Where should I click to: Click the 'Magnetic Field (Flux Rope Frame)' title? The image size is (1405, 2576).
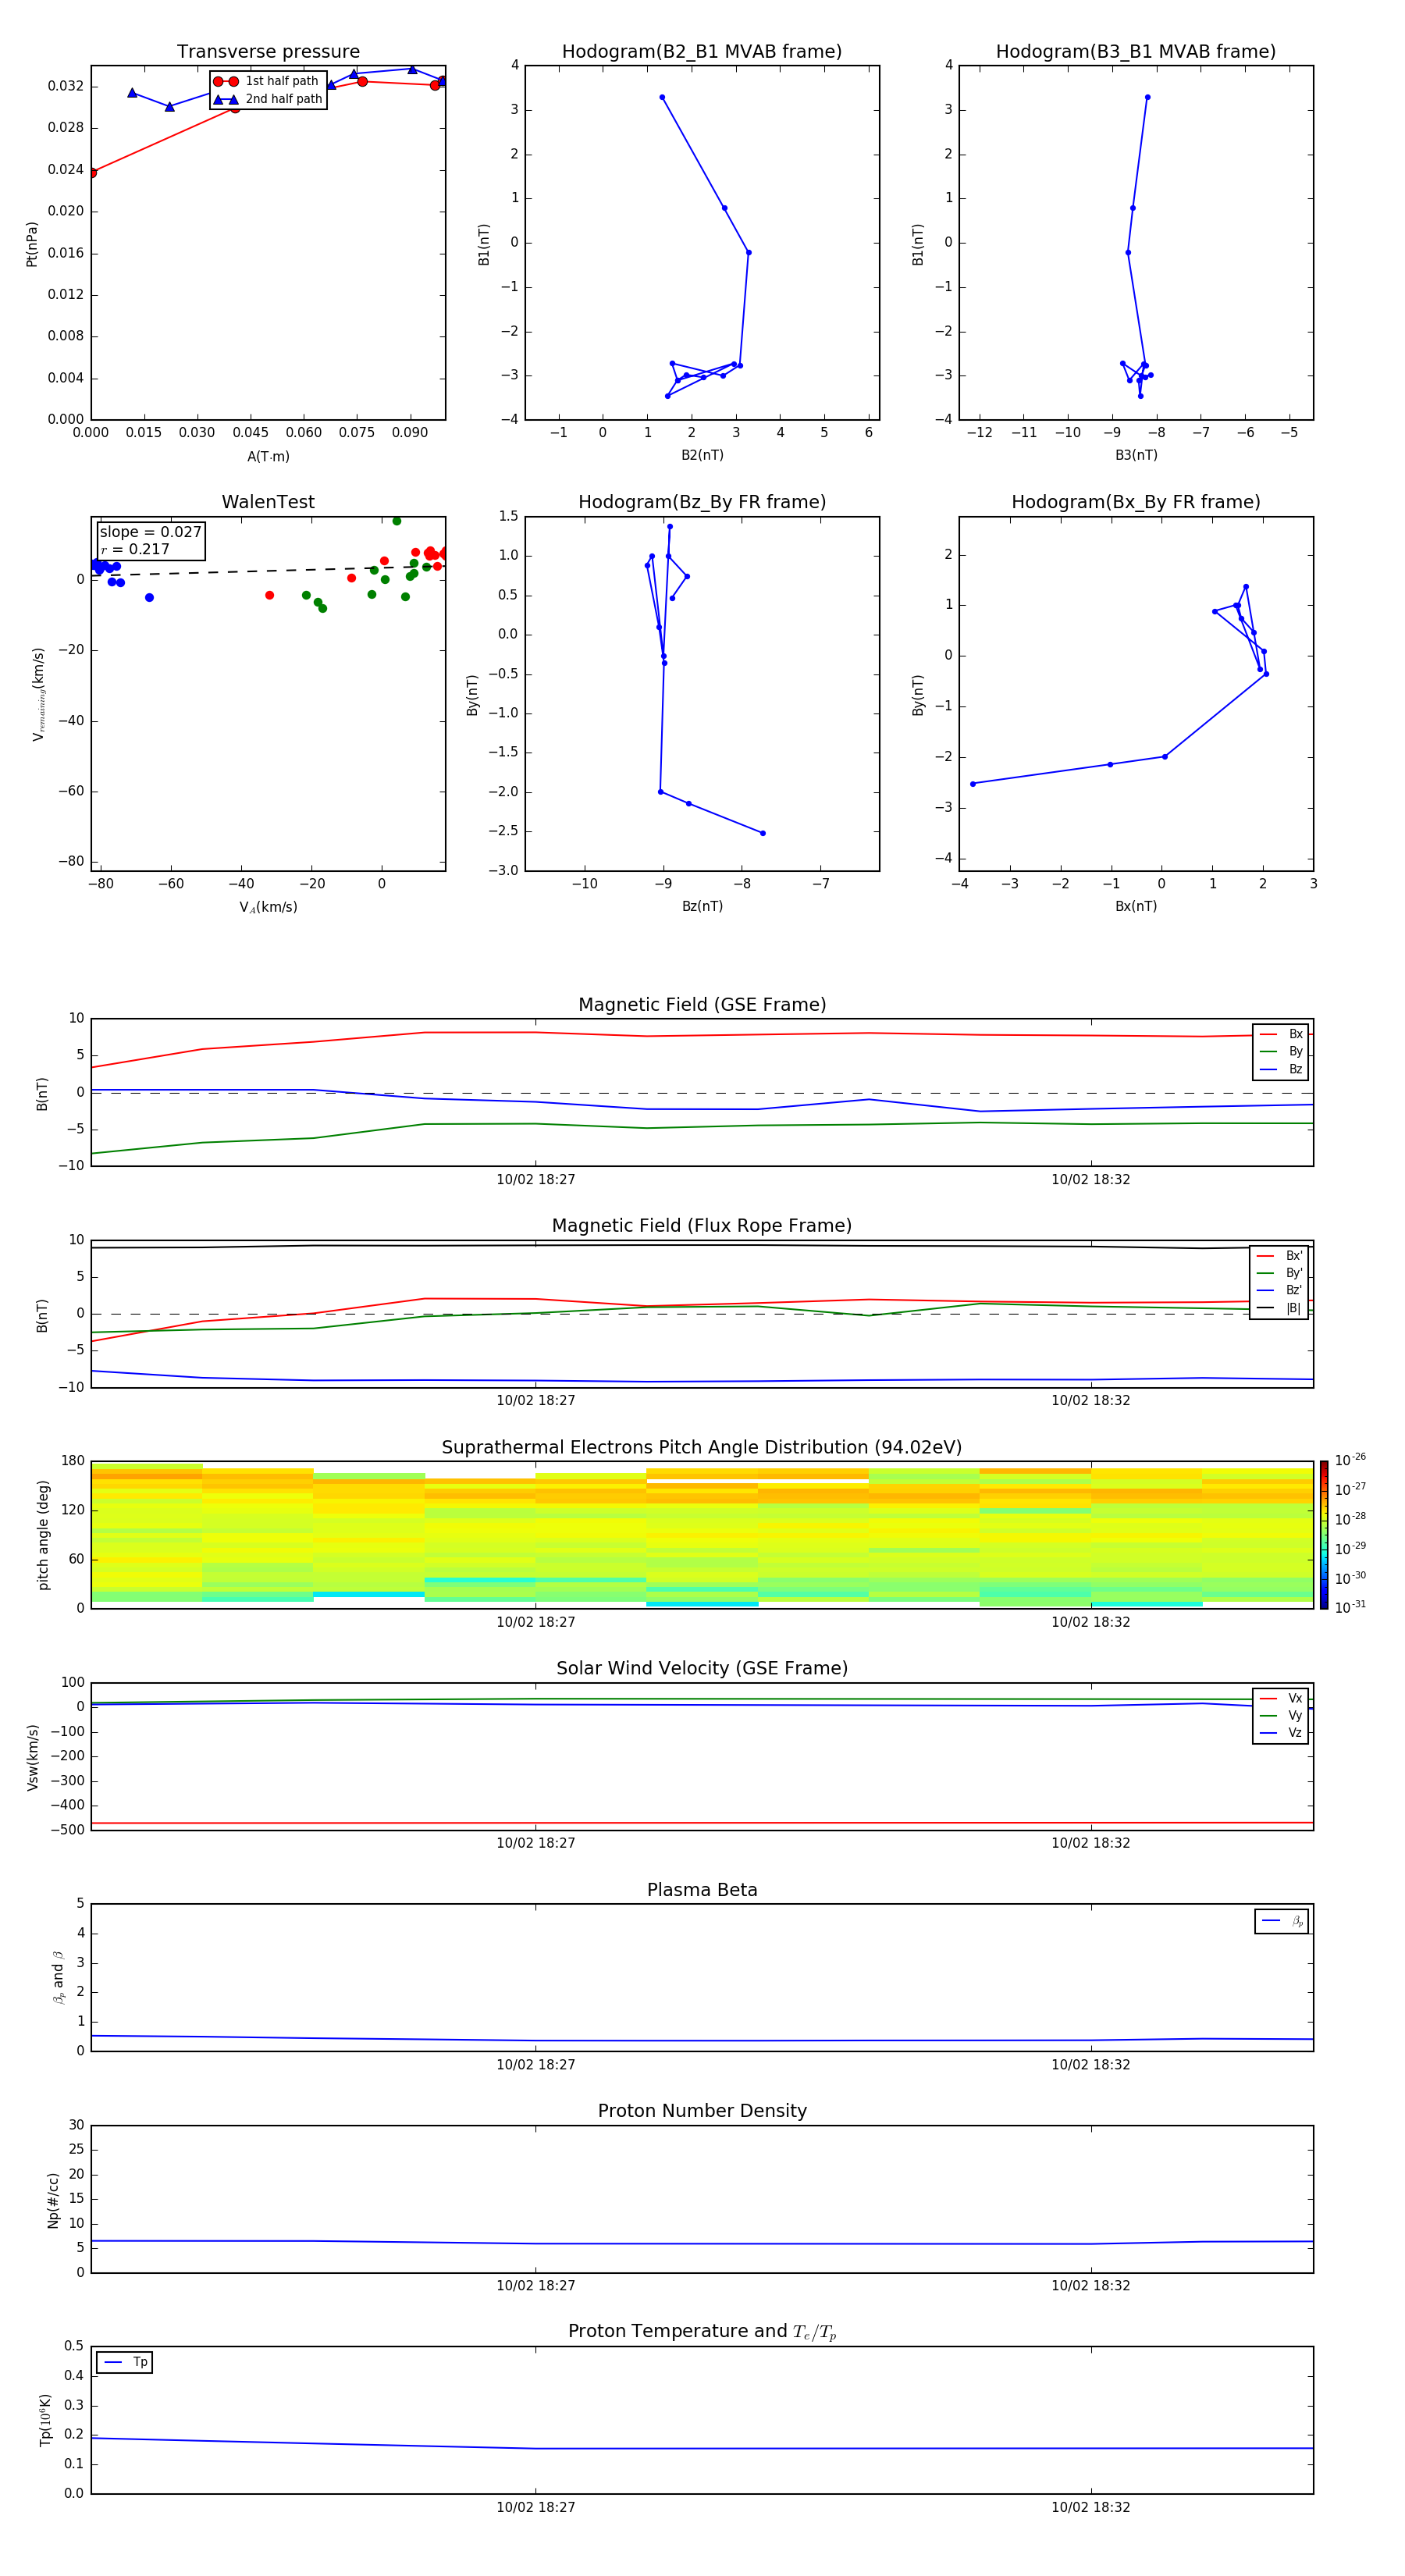[x=702, y=1226]
